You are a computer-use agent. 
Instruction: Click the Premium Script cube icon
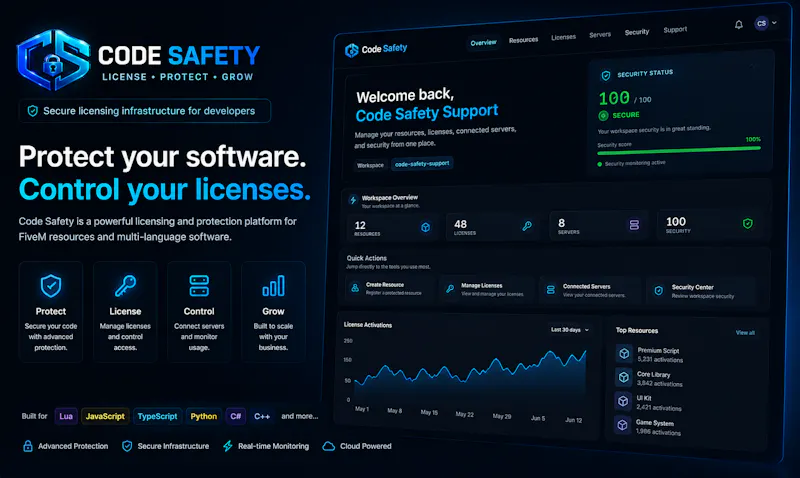pos(623,354)
